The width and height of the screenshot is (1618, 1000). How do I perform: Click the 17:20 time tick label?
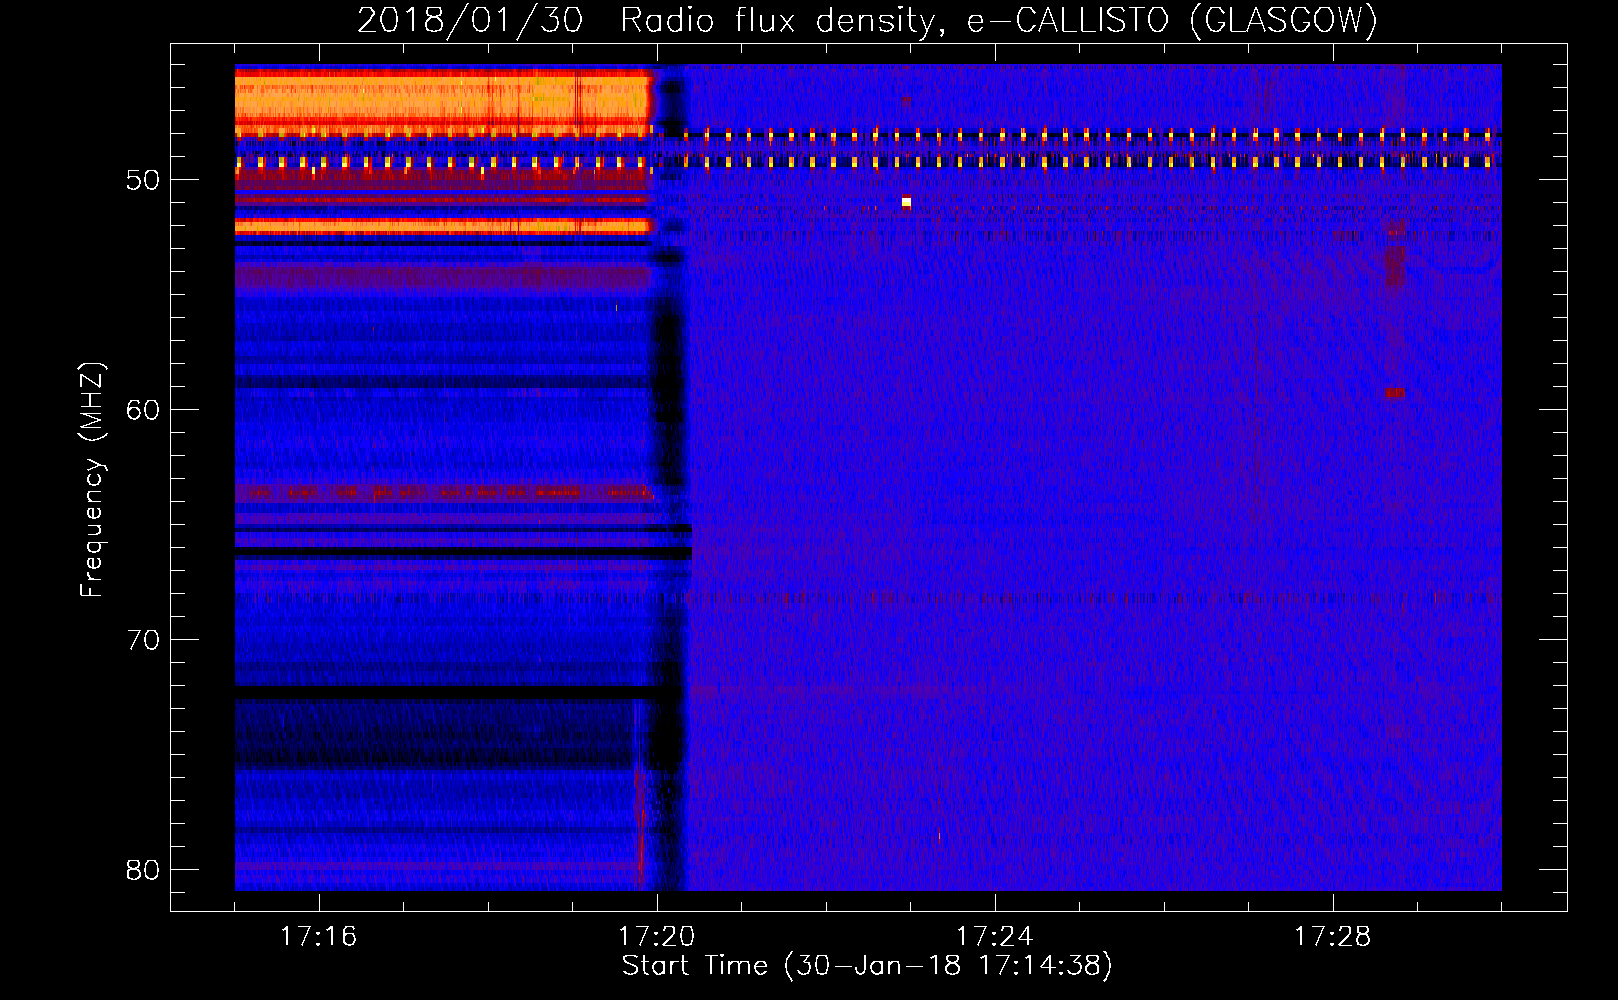pos(656,937)
